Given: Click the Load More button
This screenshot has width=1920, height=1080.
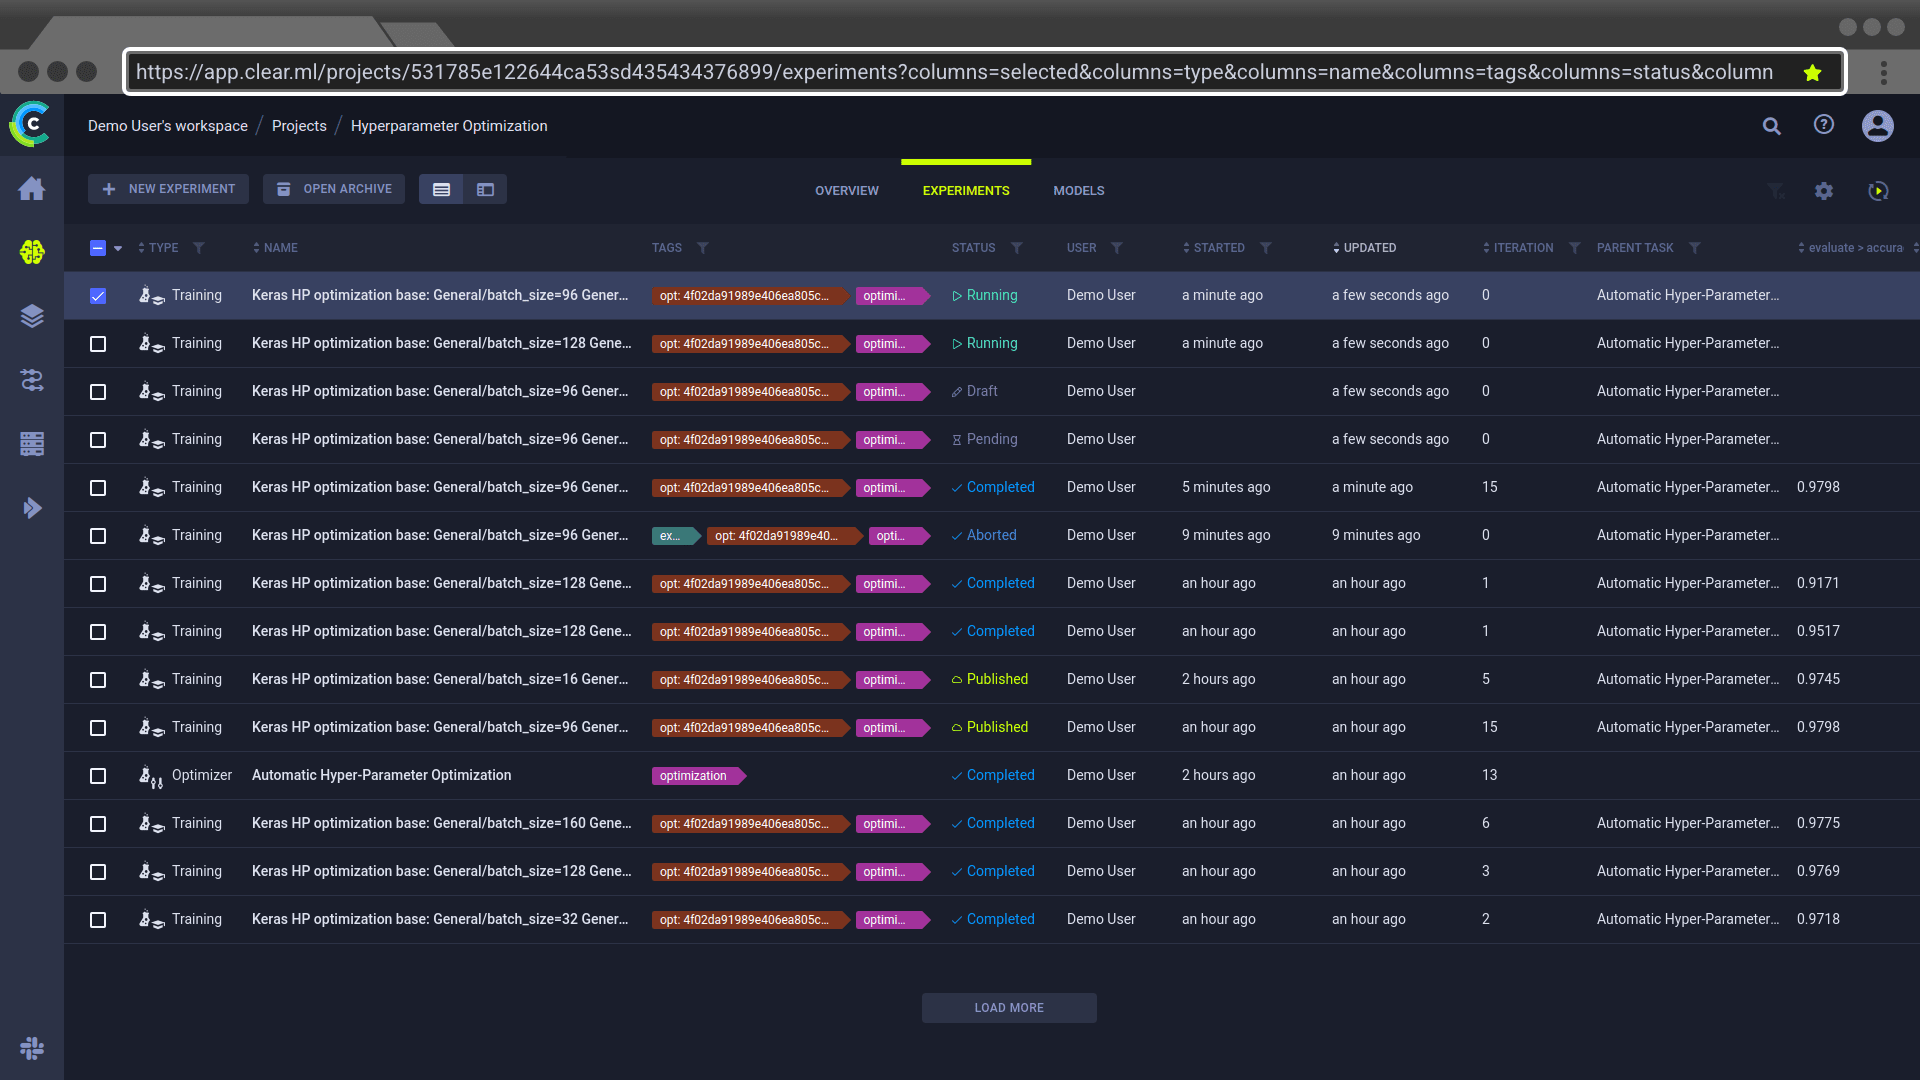Looking at the screenshot, I should [x=1008, y=1008].
